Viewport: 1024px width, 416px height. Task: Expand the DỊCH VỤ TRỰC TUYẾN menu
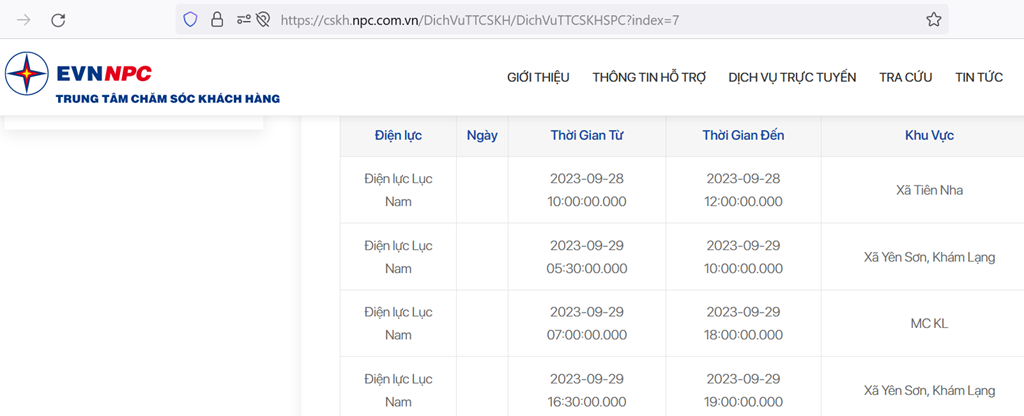[792, 77]
